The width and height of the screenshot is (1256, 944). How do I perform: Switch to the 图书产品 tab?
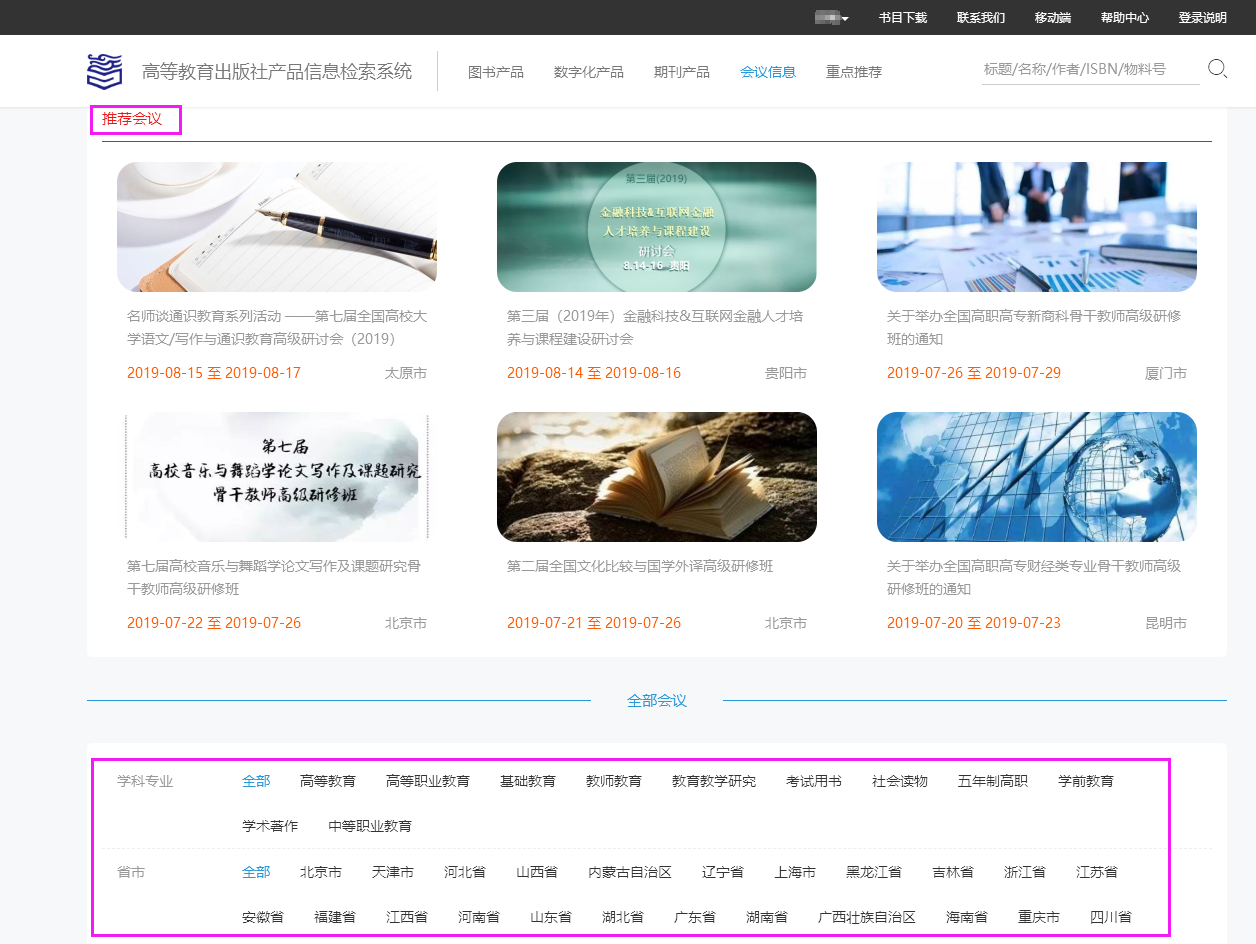[496, 72]
